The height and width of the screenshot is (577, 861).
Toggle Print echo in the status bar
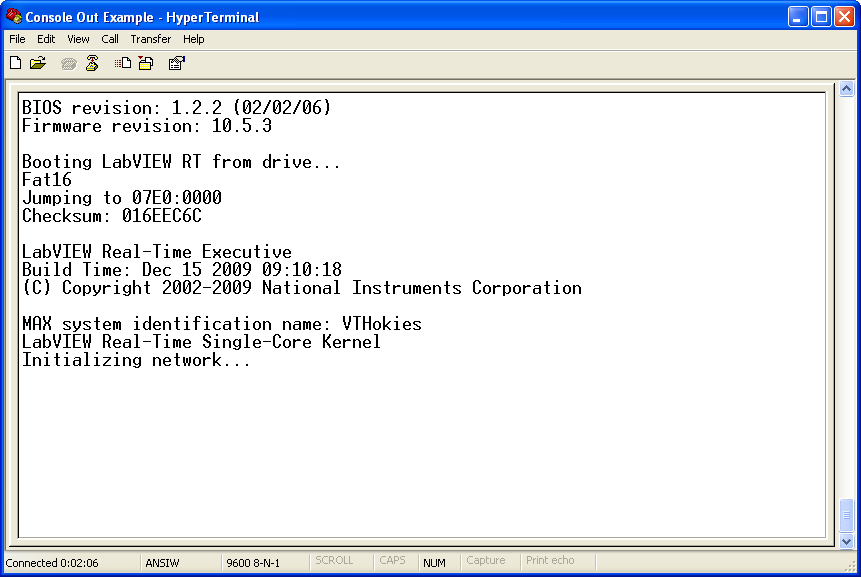550,561
